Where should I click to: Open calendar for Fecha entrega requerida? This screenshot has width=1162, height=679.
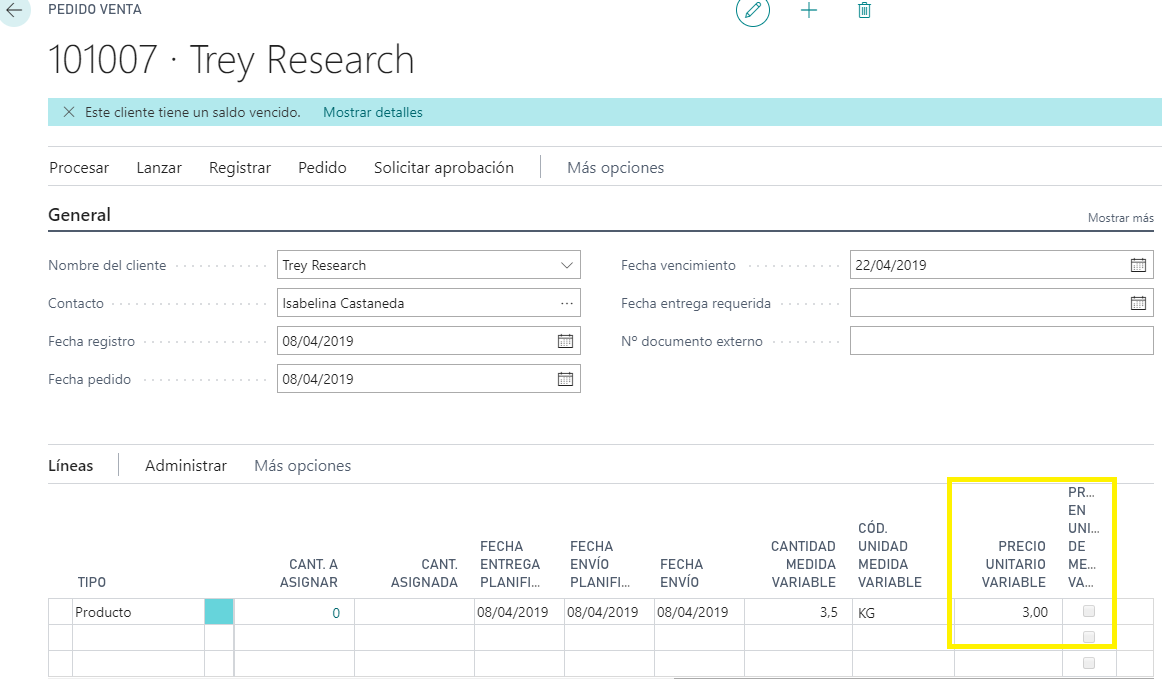(x=1138, y=303)
